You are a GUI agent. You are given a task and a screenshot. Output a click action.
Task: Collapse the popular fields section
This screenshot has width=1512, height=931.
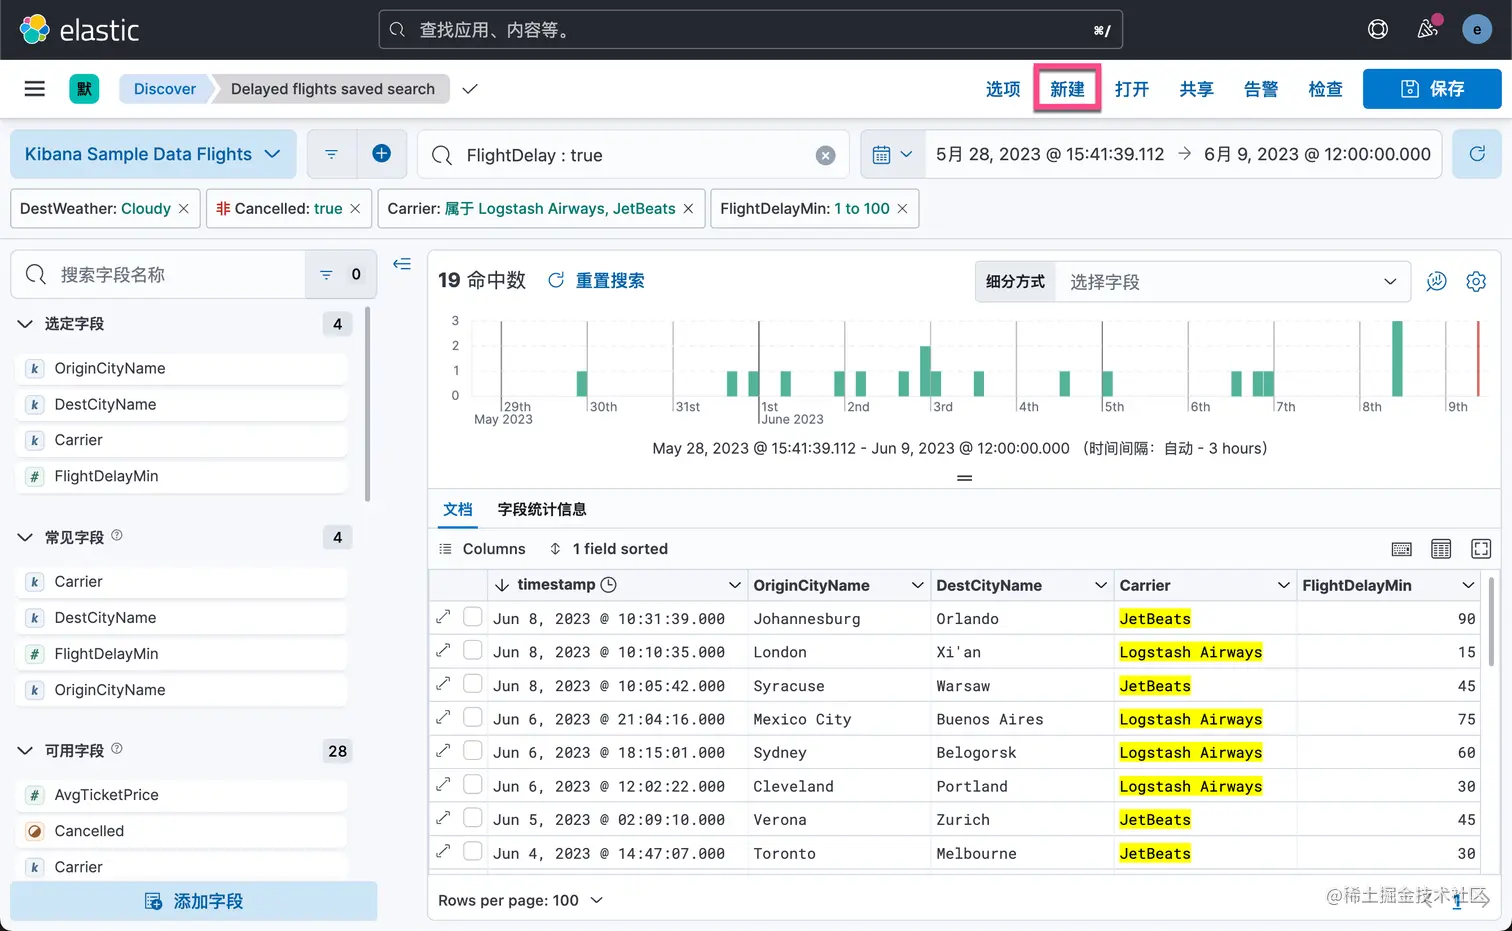pyautogui.click(x=25, y=537)
